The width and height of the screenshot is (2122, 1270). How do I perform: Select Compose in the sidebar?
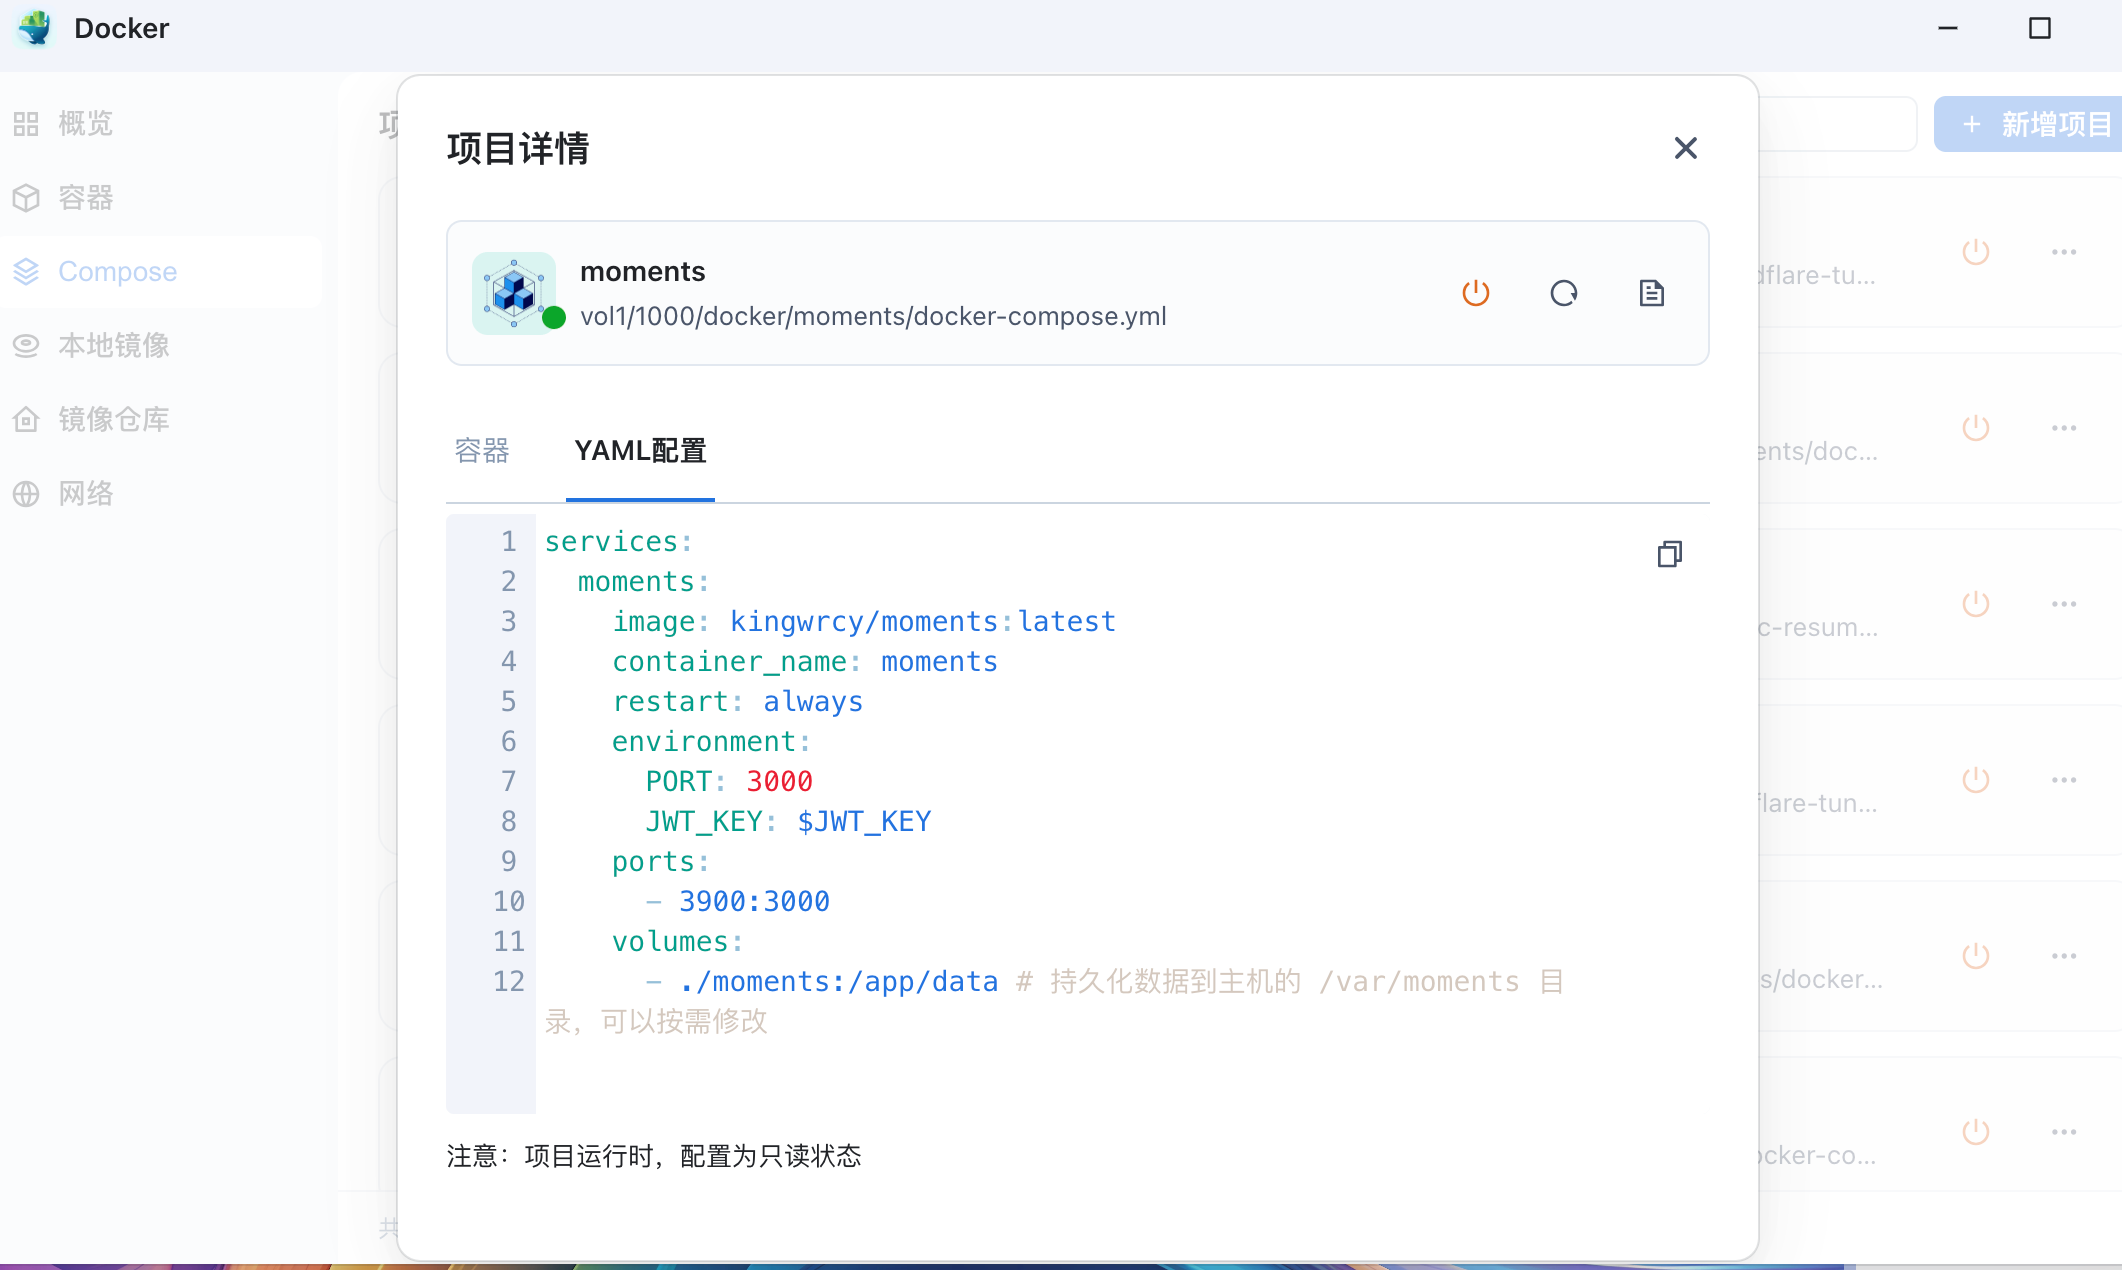117,272
